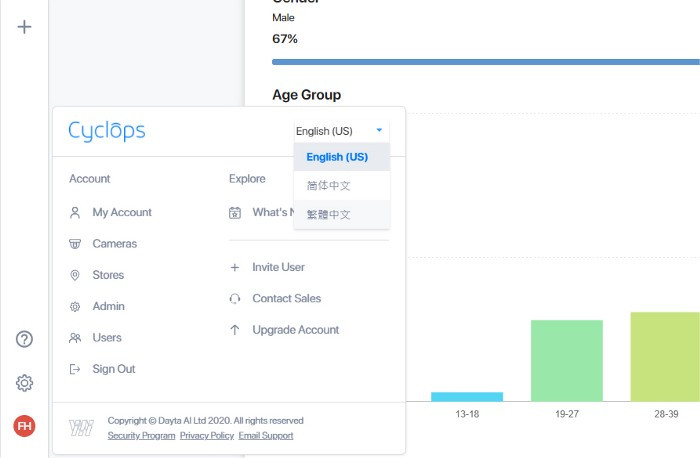Click the English (US) language field
Screen dimensions: 700x458
click(342, 131)
